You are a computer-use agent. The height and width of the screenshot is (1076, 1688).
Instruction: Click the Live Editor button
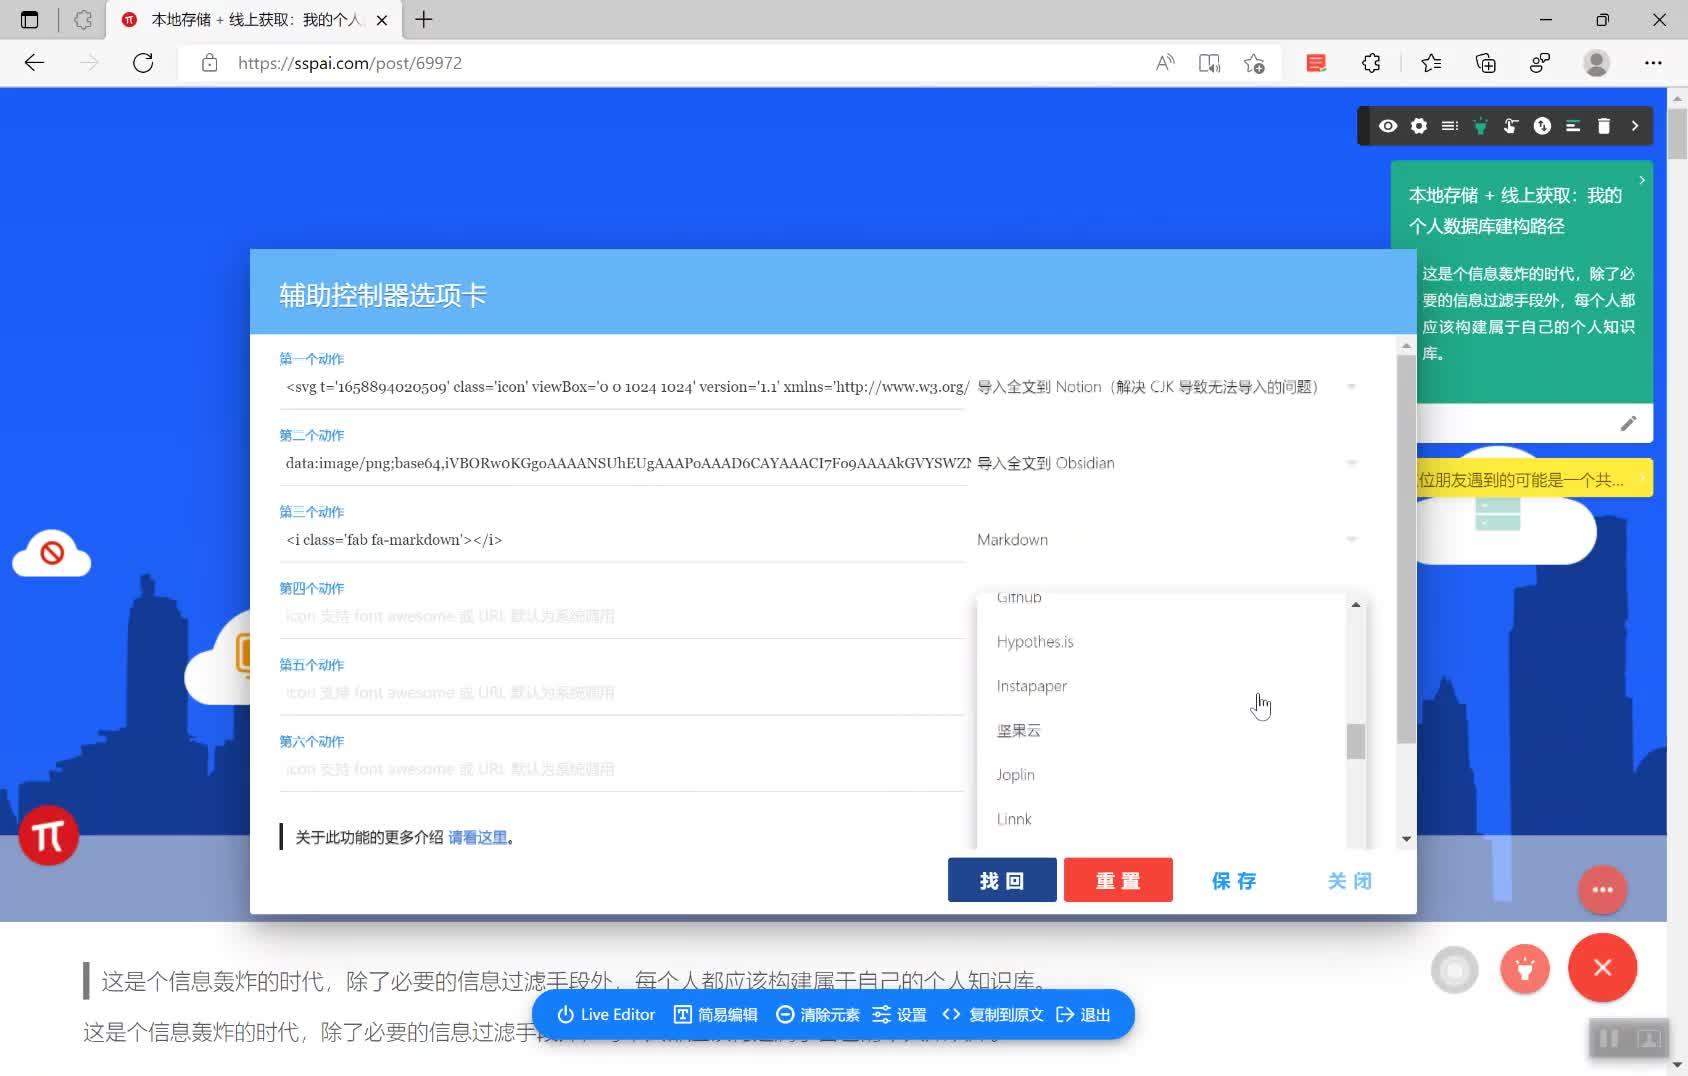tap(606, 1014)
